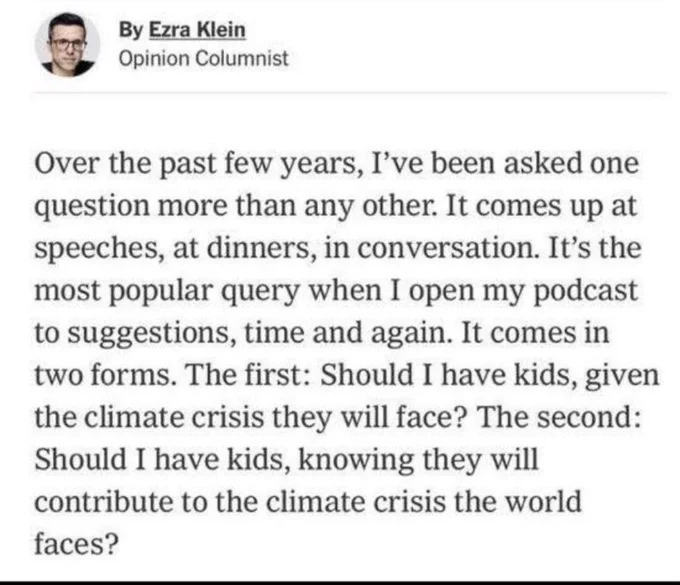Click the word "given" at line end
This screenshot has height=585, width=680.
click(x=622, y=376)
